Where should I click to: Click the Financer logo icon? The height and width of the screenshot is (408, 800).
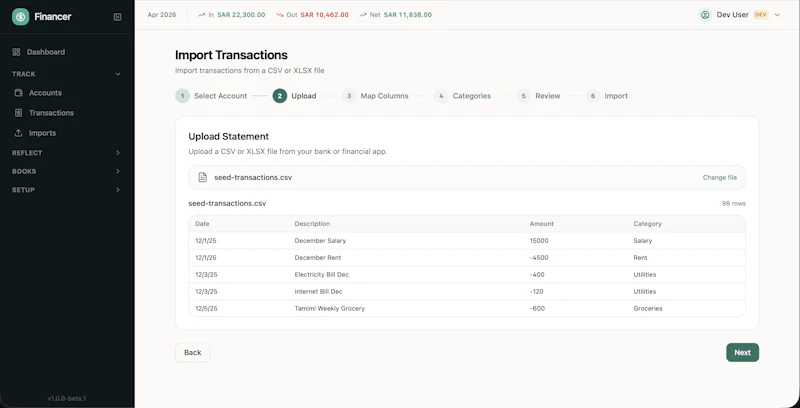pyautogui.click(x=20, y=17)
